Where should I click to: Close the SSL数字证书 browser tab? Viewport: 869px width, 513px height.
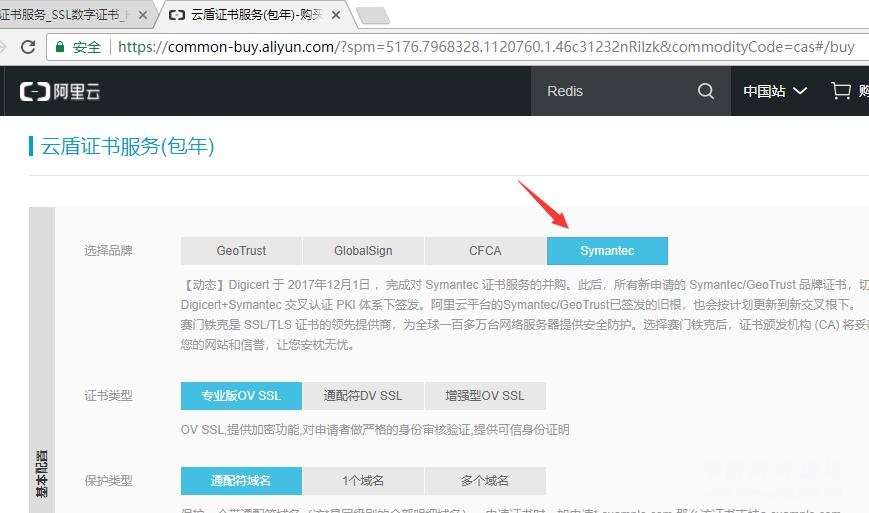143,15
